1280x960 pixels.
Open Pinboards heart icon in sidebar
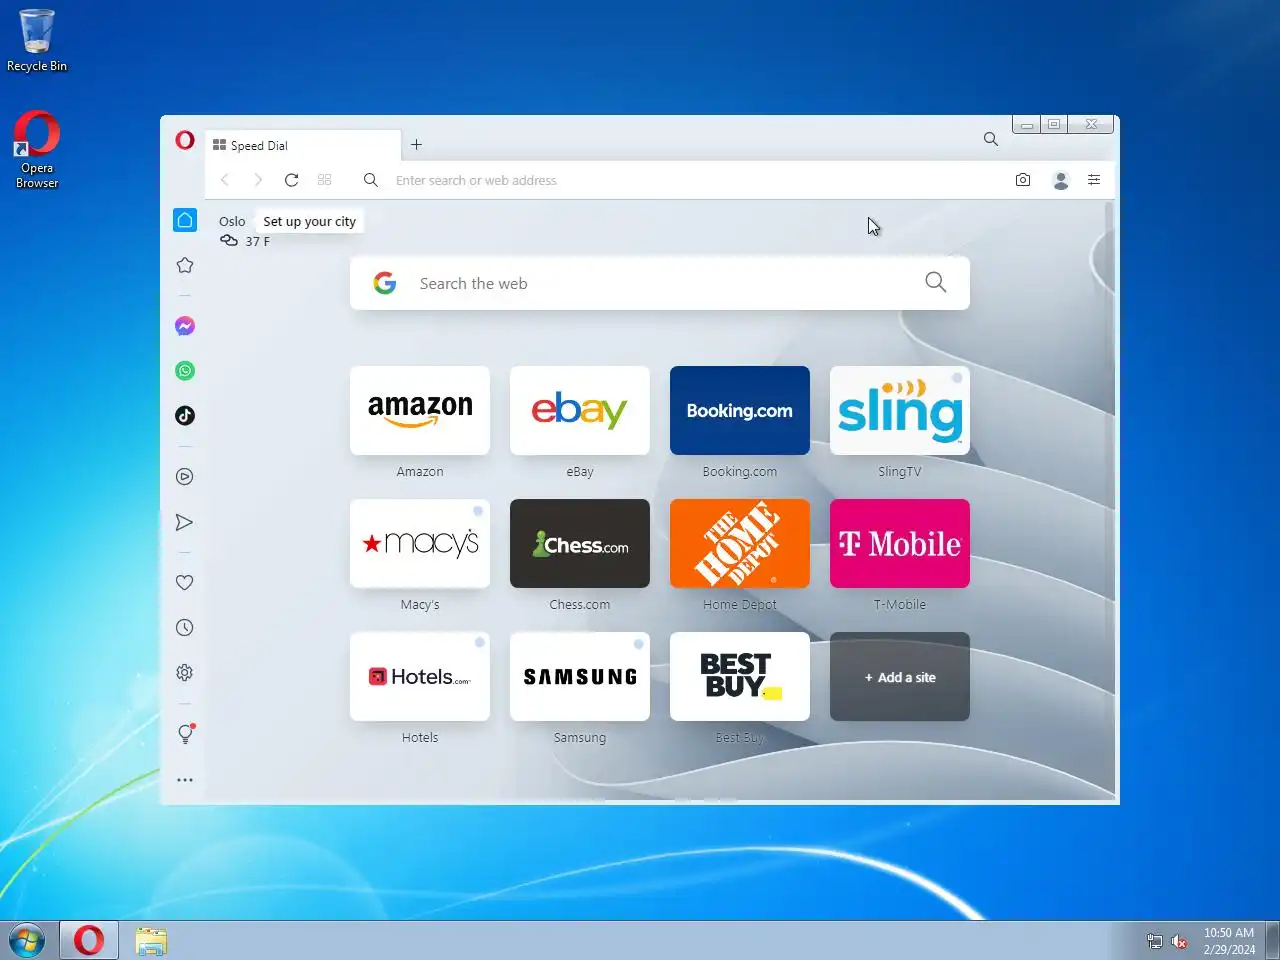185,583
